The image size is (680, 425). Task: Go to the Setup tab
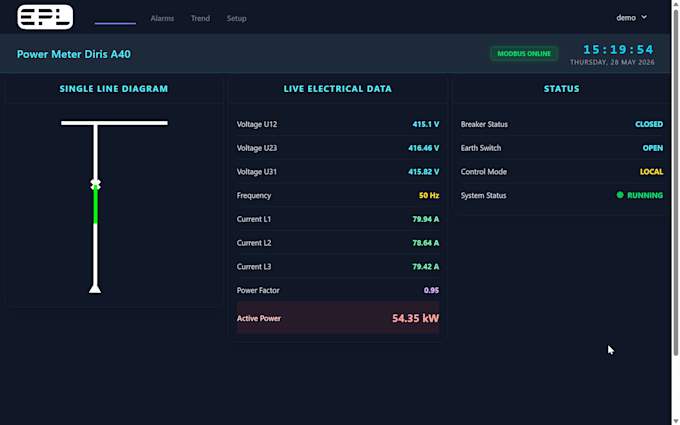tap(237, 18)
